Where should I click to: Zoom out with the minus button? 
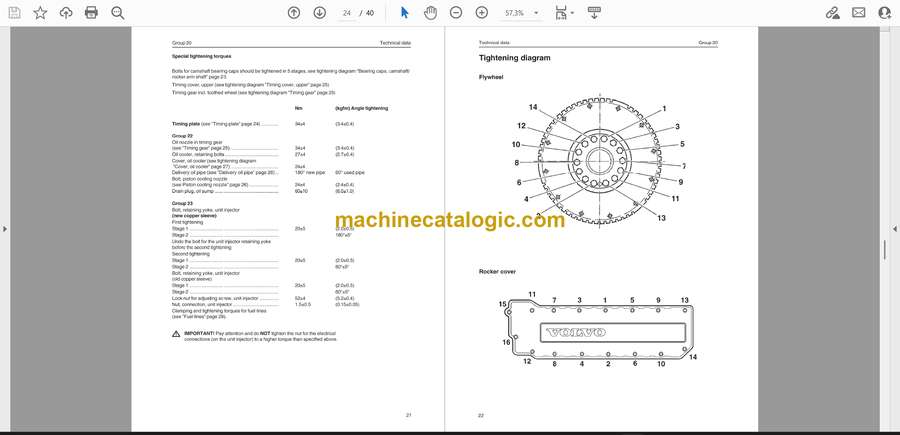456,13
